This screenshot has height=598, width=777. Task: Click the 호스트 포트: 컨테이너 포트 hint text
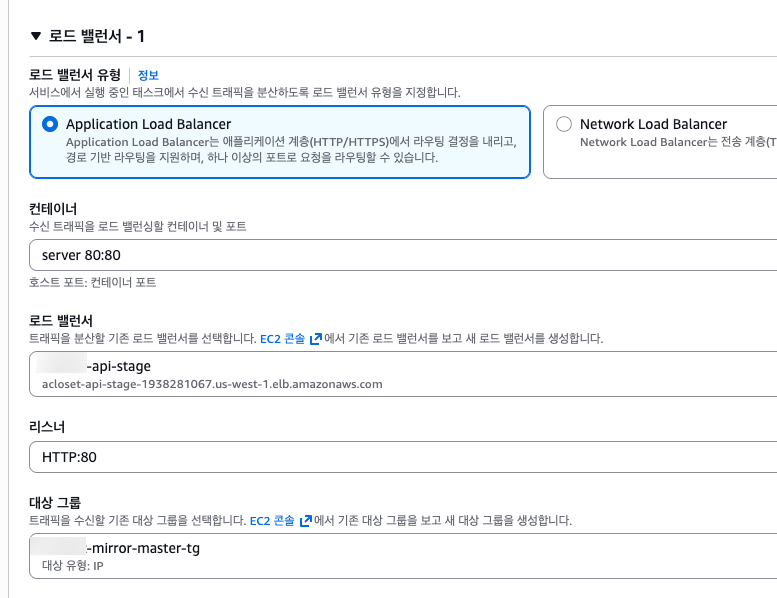(92, 282)
